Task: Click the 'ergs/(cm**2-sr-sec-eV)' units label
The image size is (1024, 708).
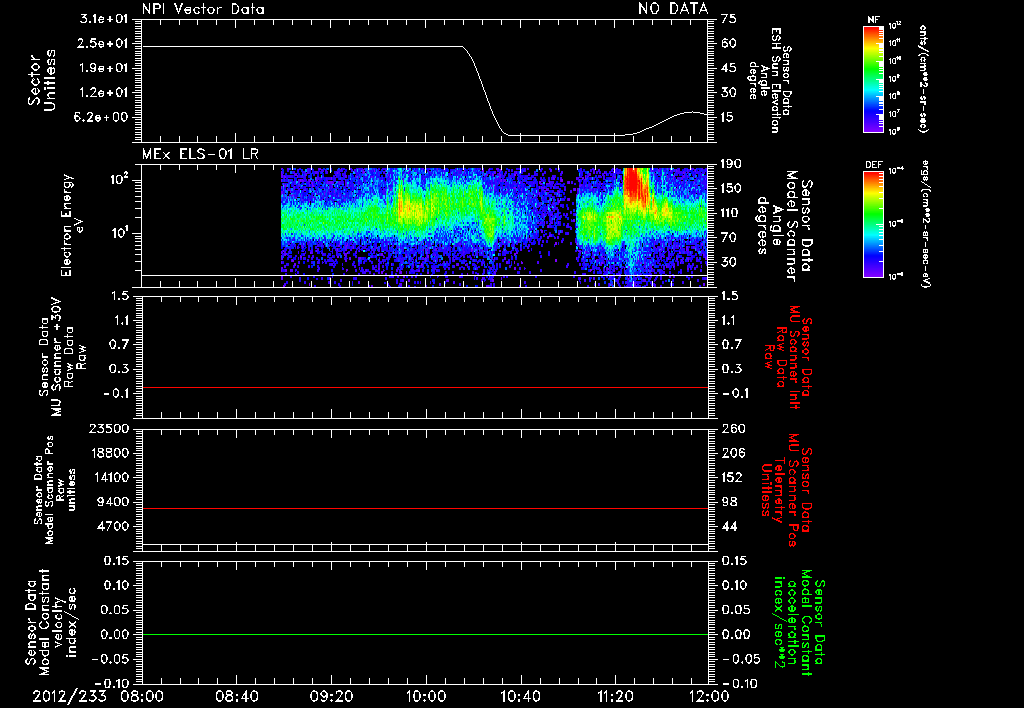Action: (925, 225)
